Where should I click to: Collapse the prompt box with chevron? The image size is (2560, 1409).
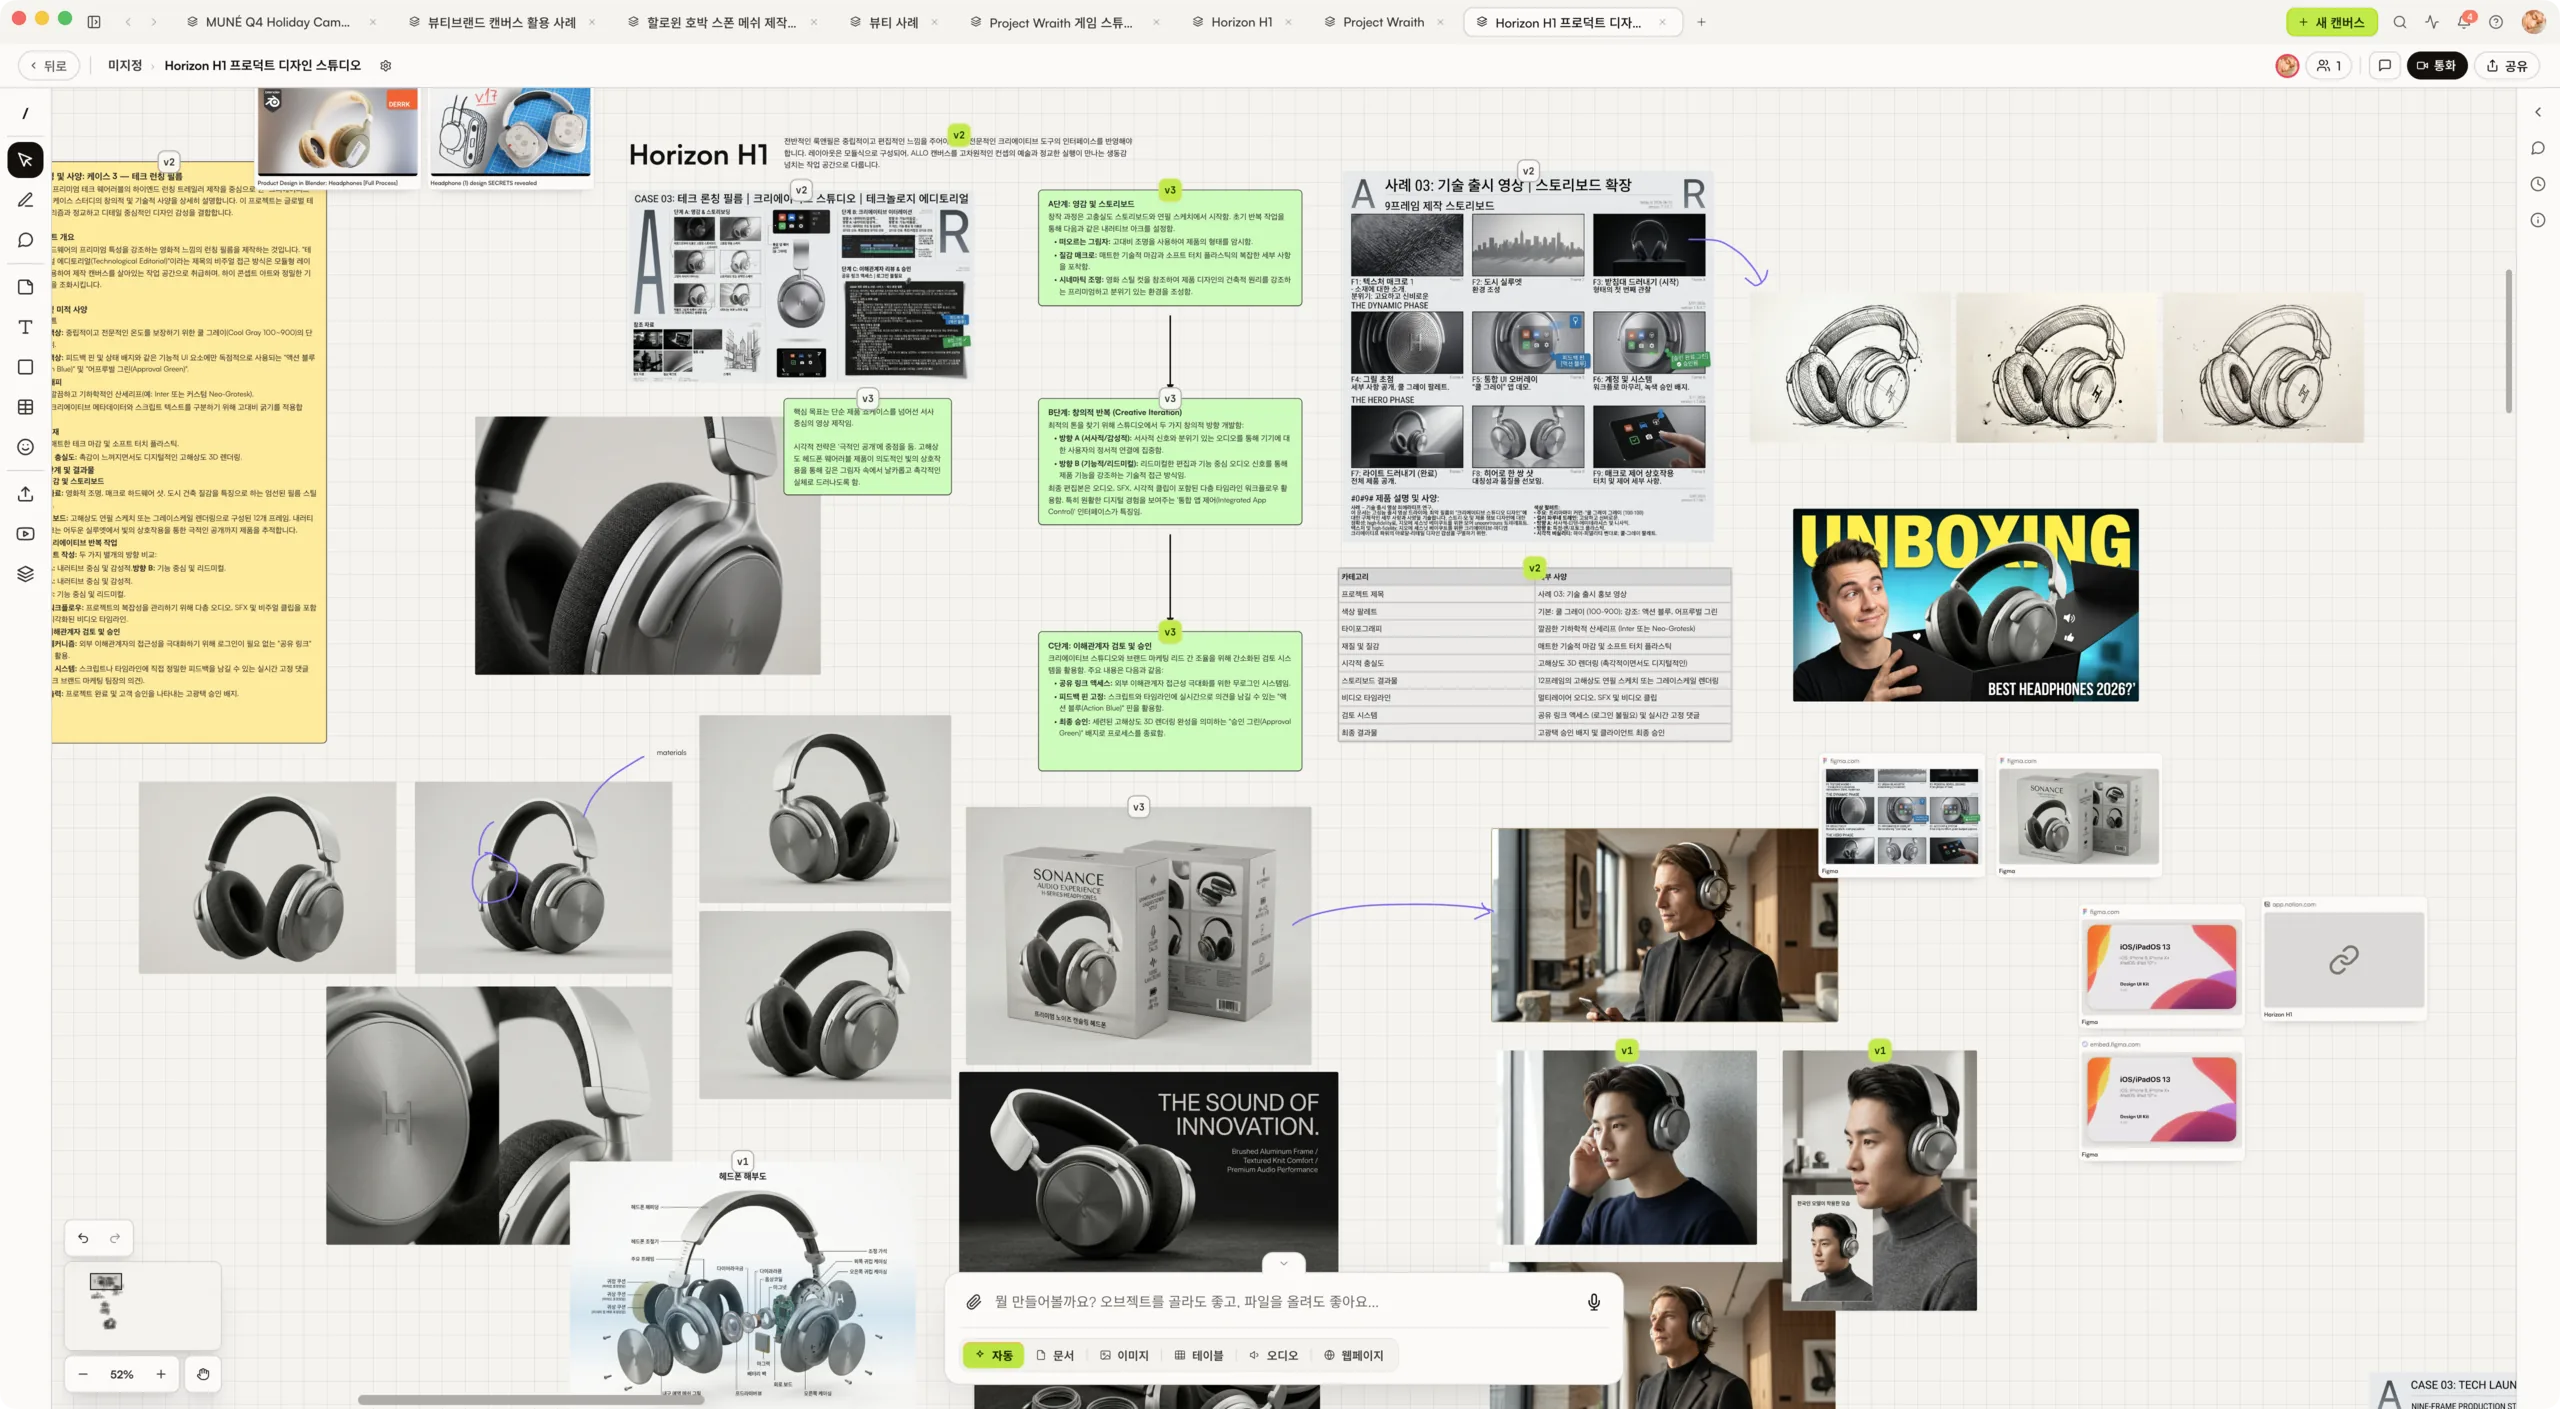pyautogui.click(x=1284, y=1264)
